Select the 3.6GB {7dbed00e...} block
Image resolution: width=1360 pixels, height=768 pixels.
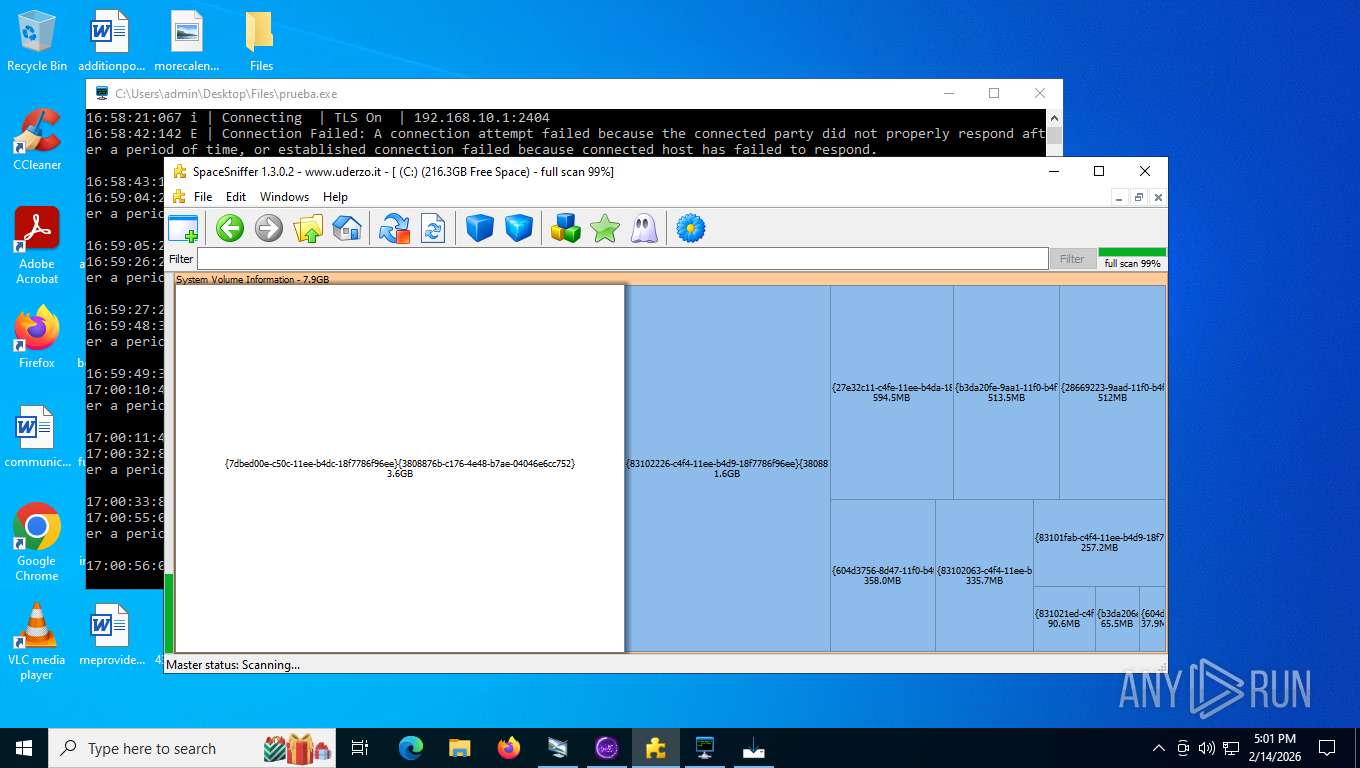pos(400,468)
